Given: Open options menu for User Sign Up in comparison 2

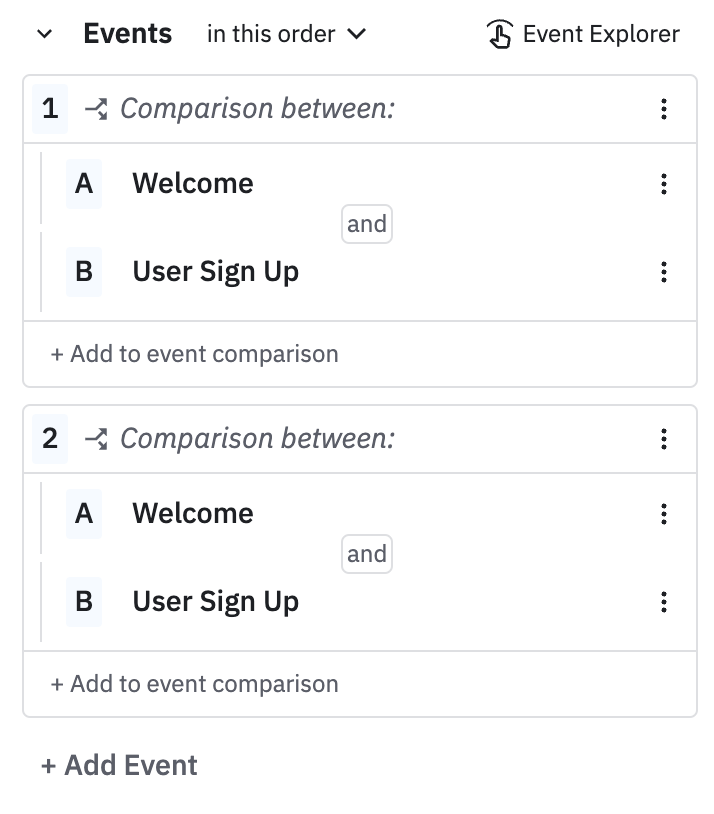Looking at the screenshot, I should point(664,602).
